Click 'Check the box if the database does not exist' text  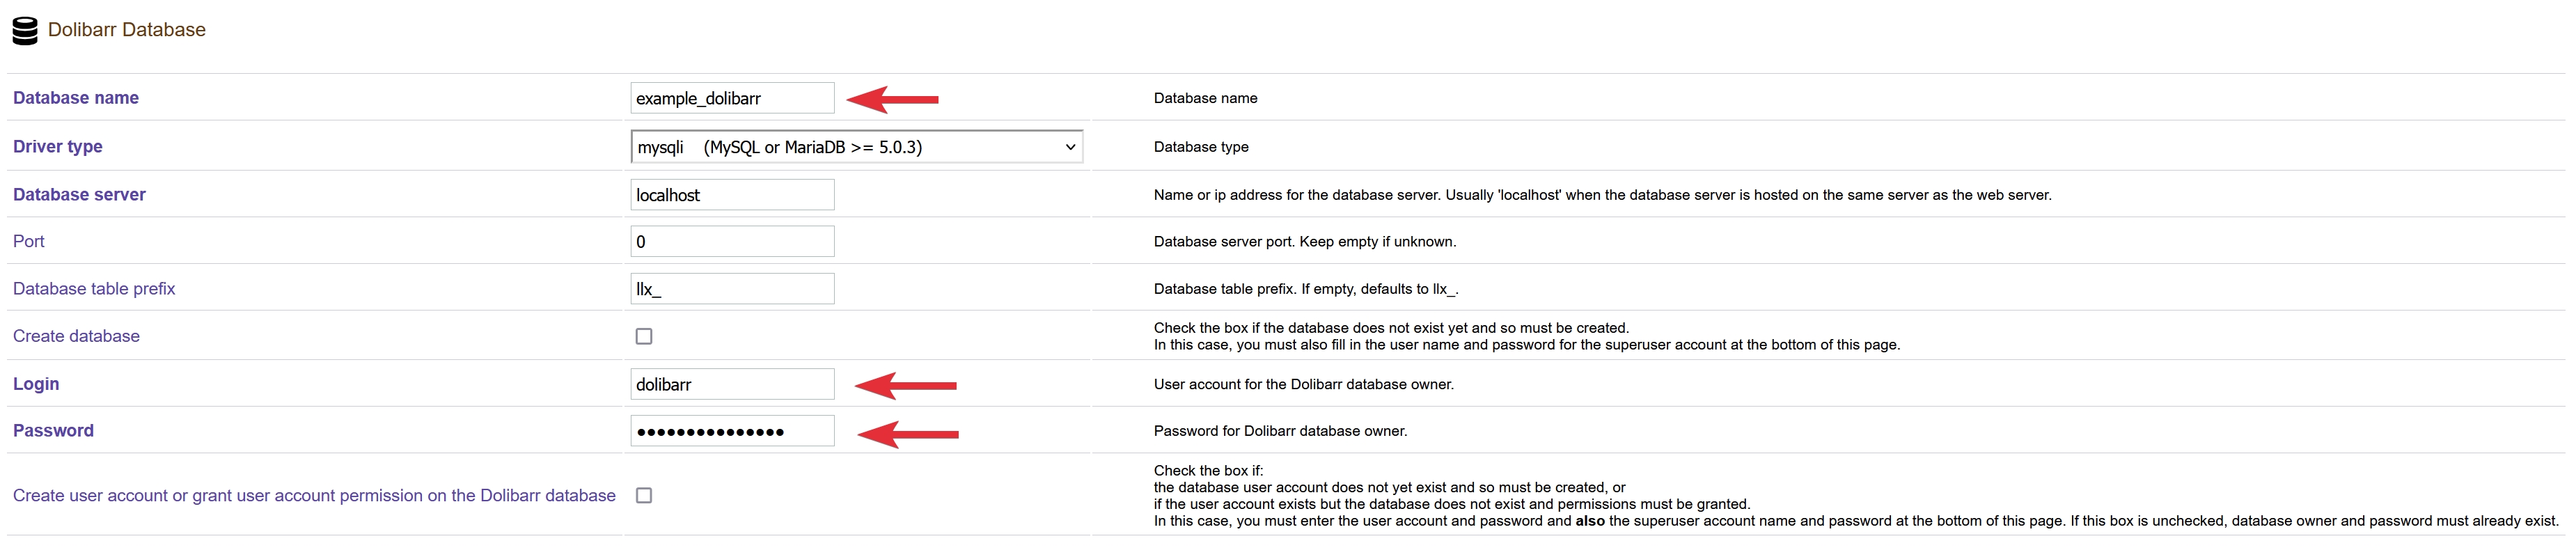(1392, 328)
